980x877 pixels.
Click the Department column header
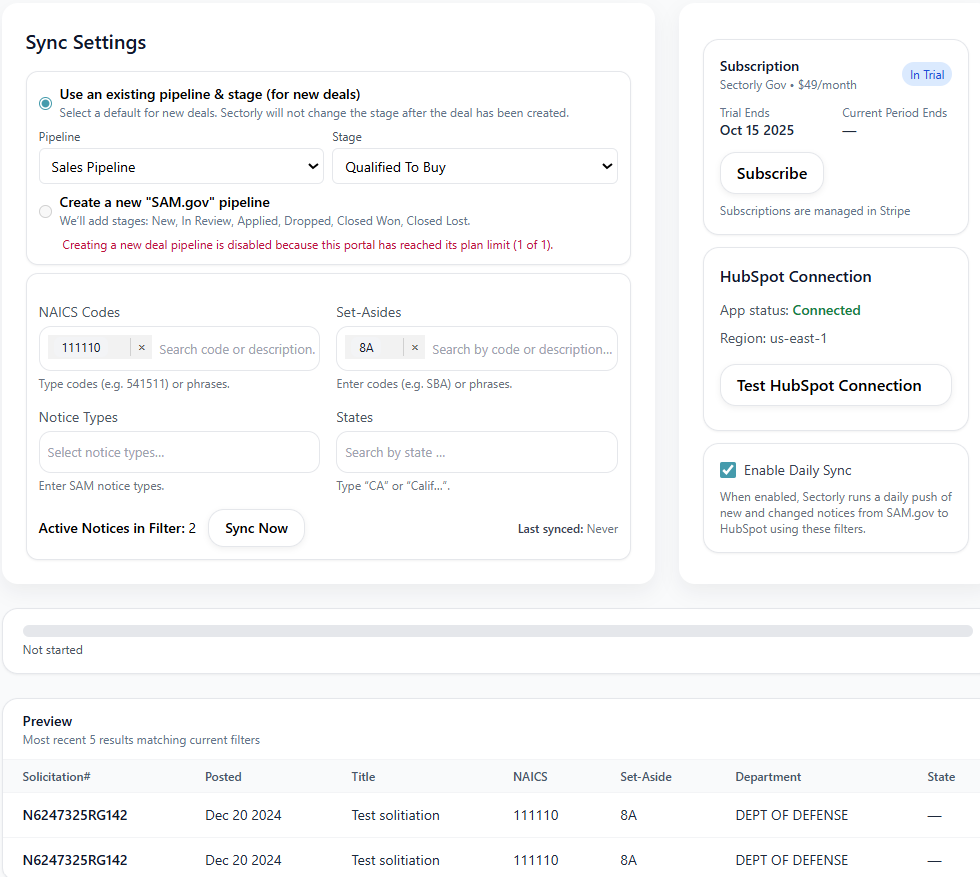768,777
